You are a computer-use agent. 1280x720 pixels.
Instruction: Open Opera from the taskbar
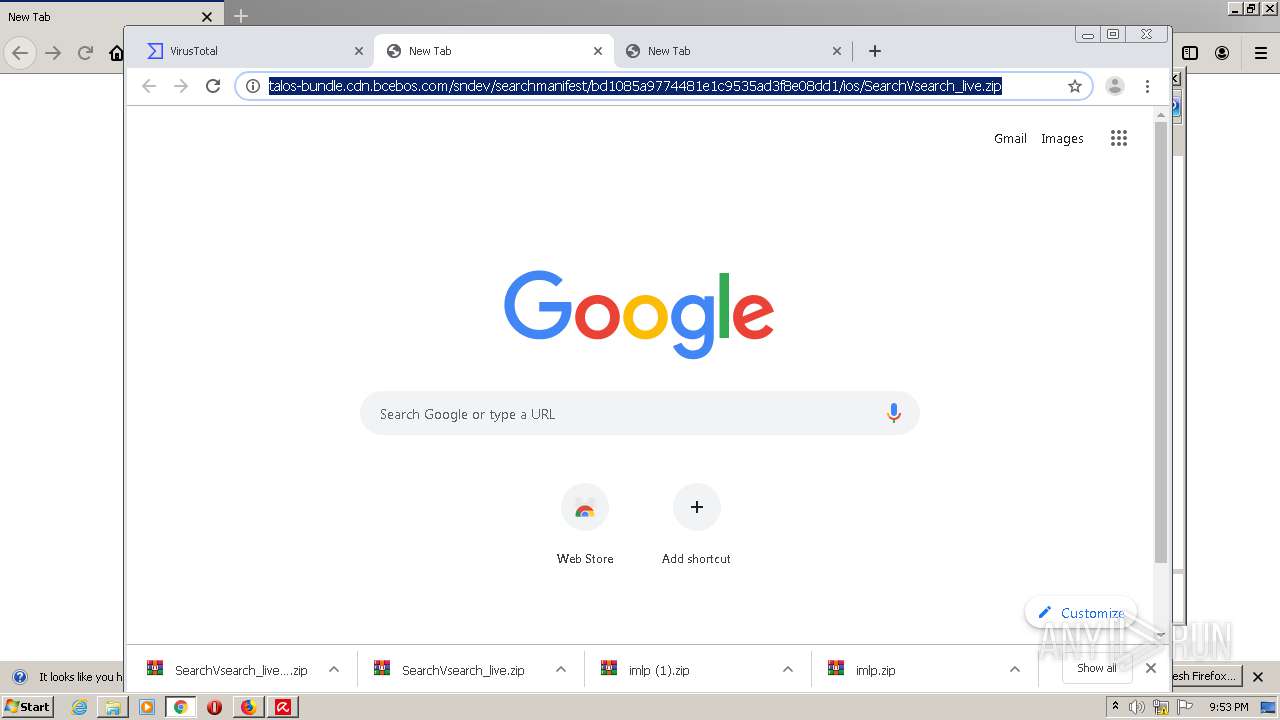[214, 707]
